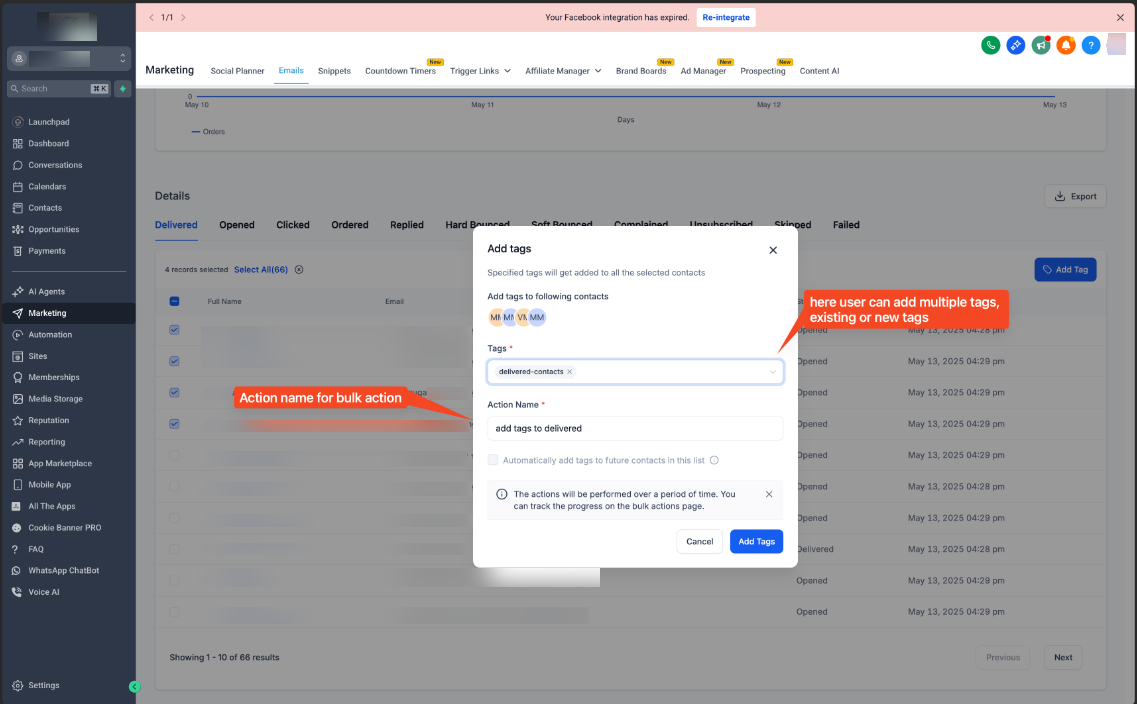Click Cancel in Add tags dialog
The height and width of the screenshot is (704, 1137).
(x=700, y=542)
